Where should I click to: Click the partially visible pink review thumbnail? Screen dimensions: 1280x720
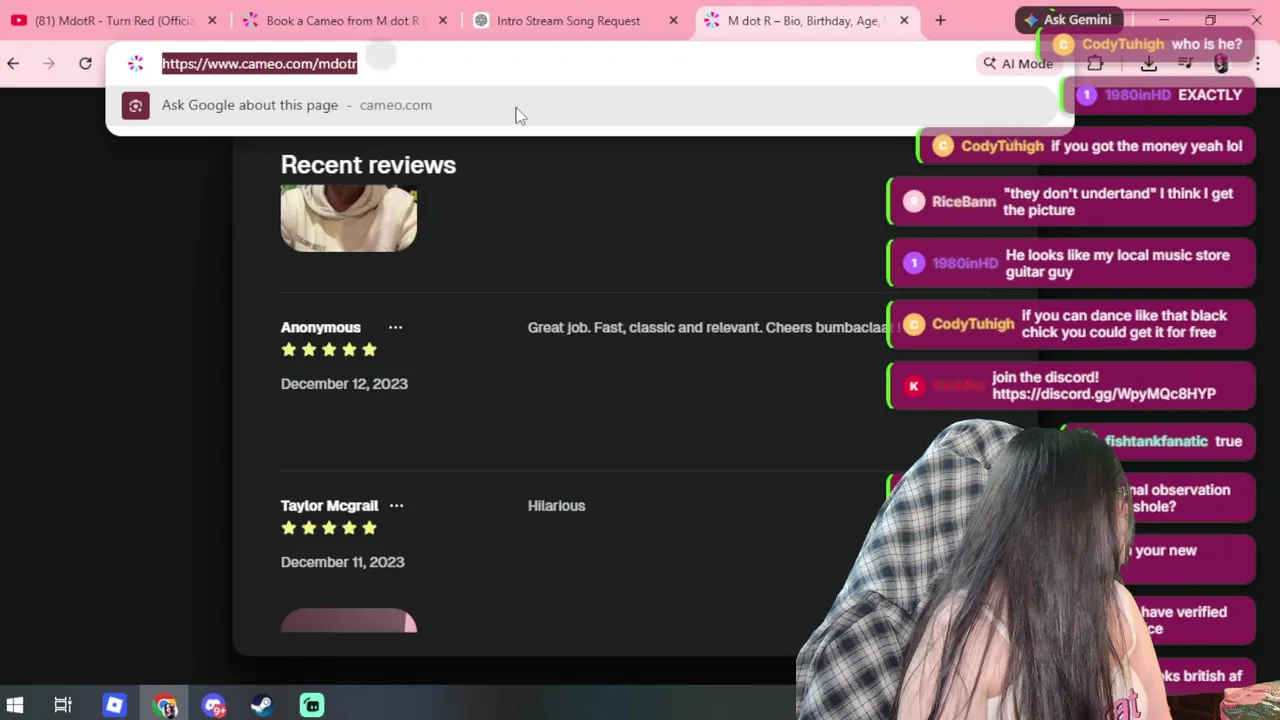point(349,620)
